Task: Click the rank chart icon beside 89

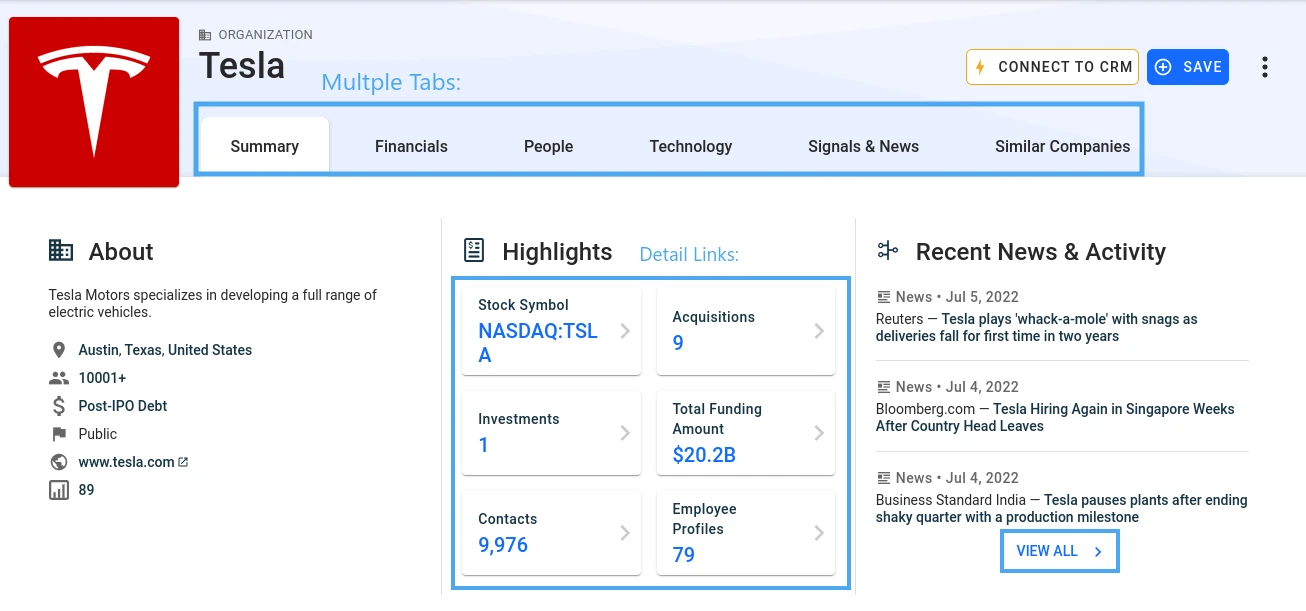Action: pos(59,490)
